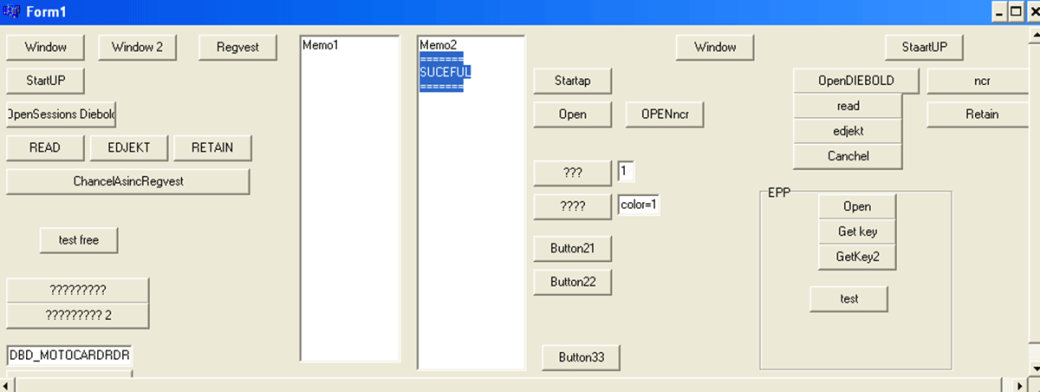
Task: Click Button21
Action: point(572,248)
